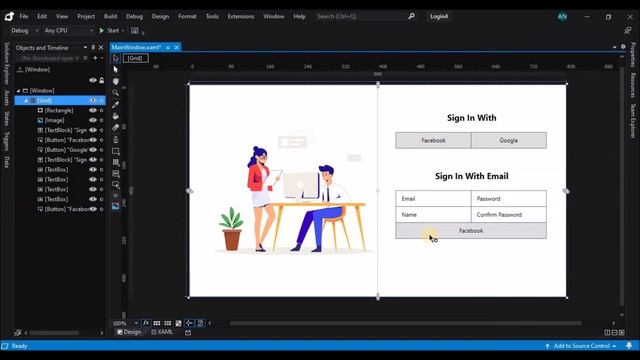The width and height of the screenshot is (640, 360).
Task: Hide the Image element via eye icon
Action: 93,120
